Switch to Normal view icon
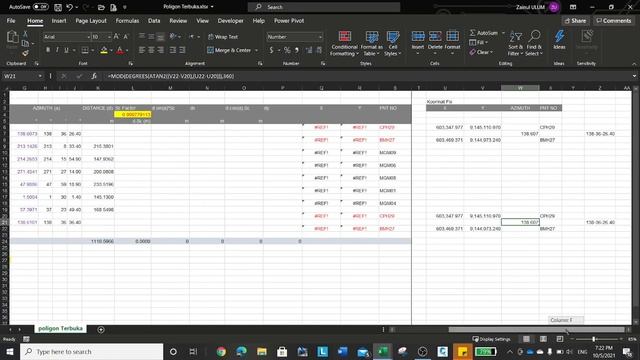This screenshot has height=360, width=640. pos(527,339)
